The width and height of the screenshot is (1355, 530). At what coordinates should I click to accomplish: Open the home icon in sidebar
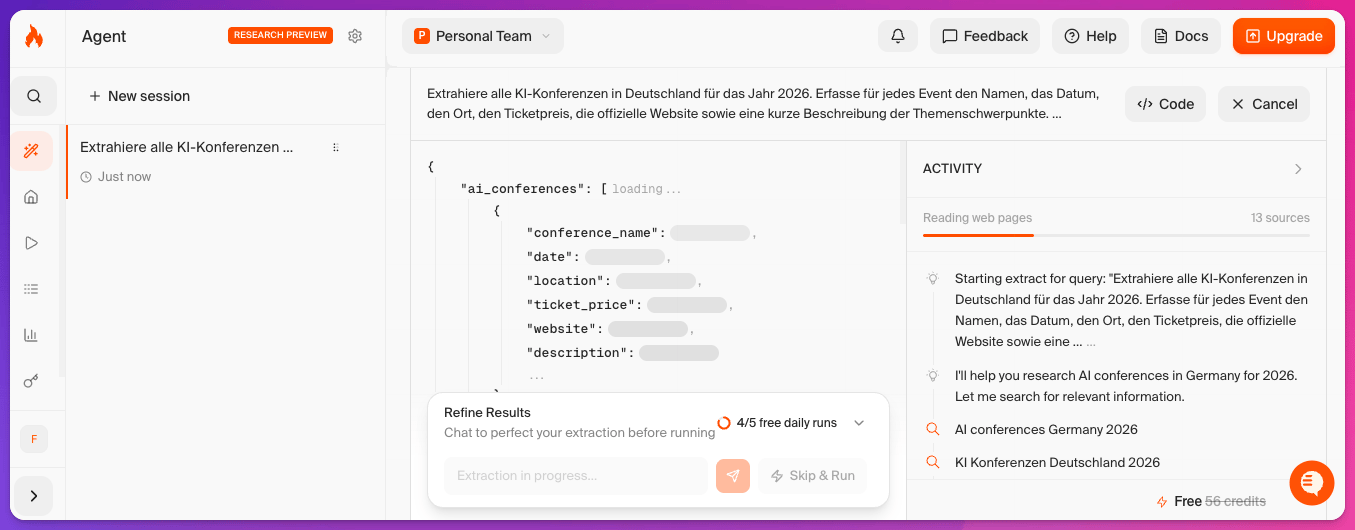(x=31, y=197)
